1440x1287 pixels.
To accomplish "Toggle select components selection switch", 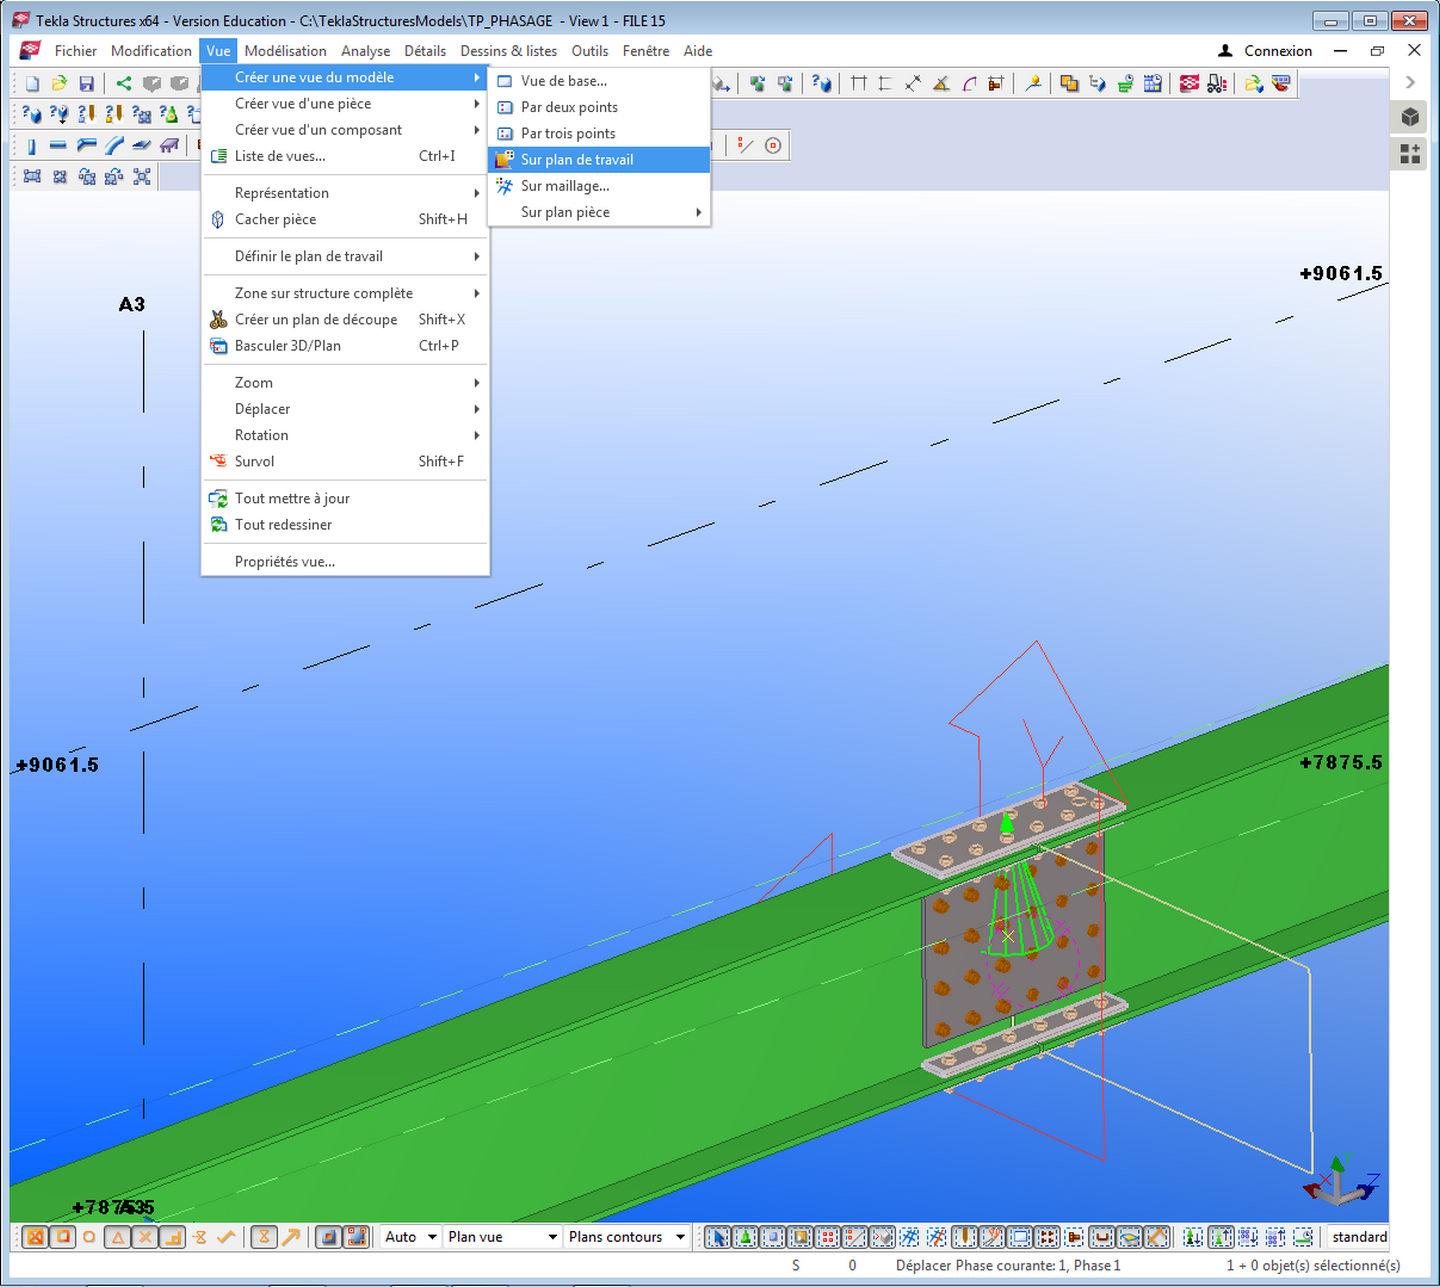I will click(x=745, y=1237).
